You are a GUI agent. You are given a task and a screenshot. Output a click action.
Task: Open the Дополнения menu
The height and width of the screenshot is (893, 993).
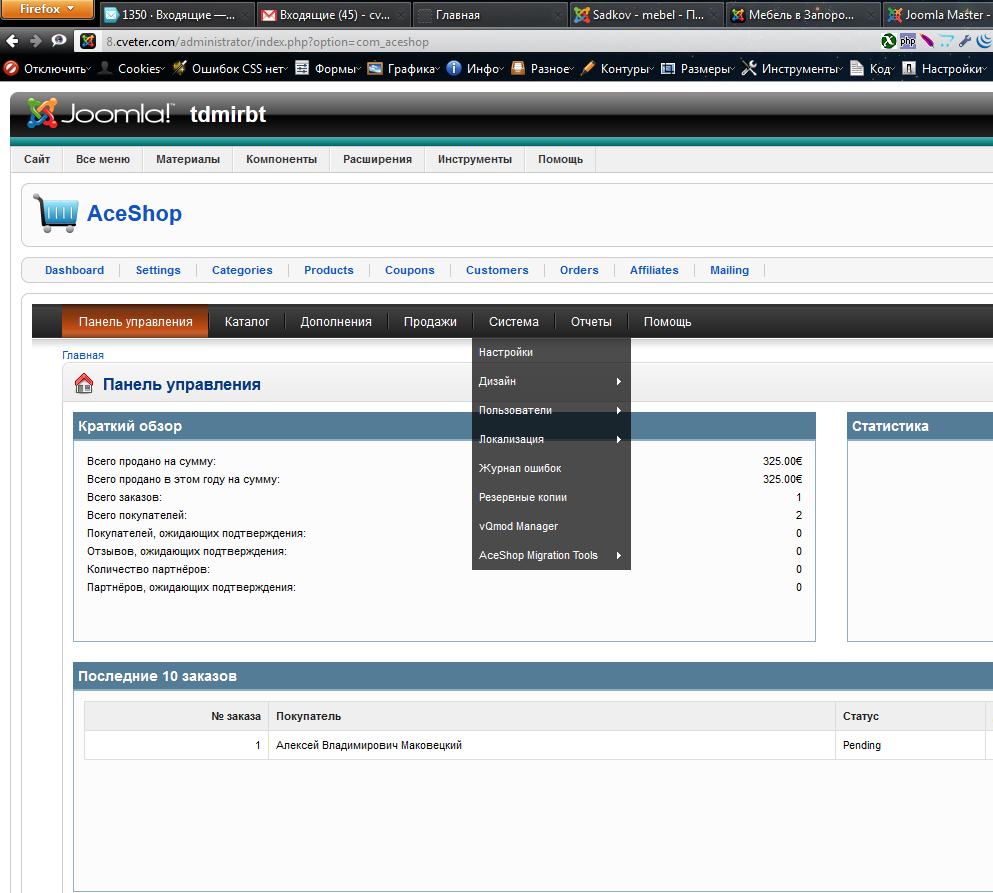pos(336,322)
